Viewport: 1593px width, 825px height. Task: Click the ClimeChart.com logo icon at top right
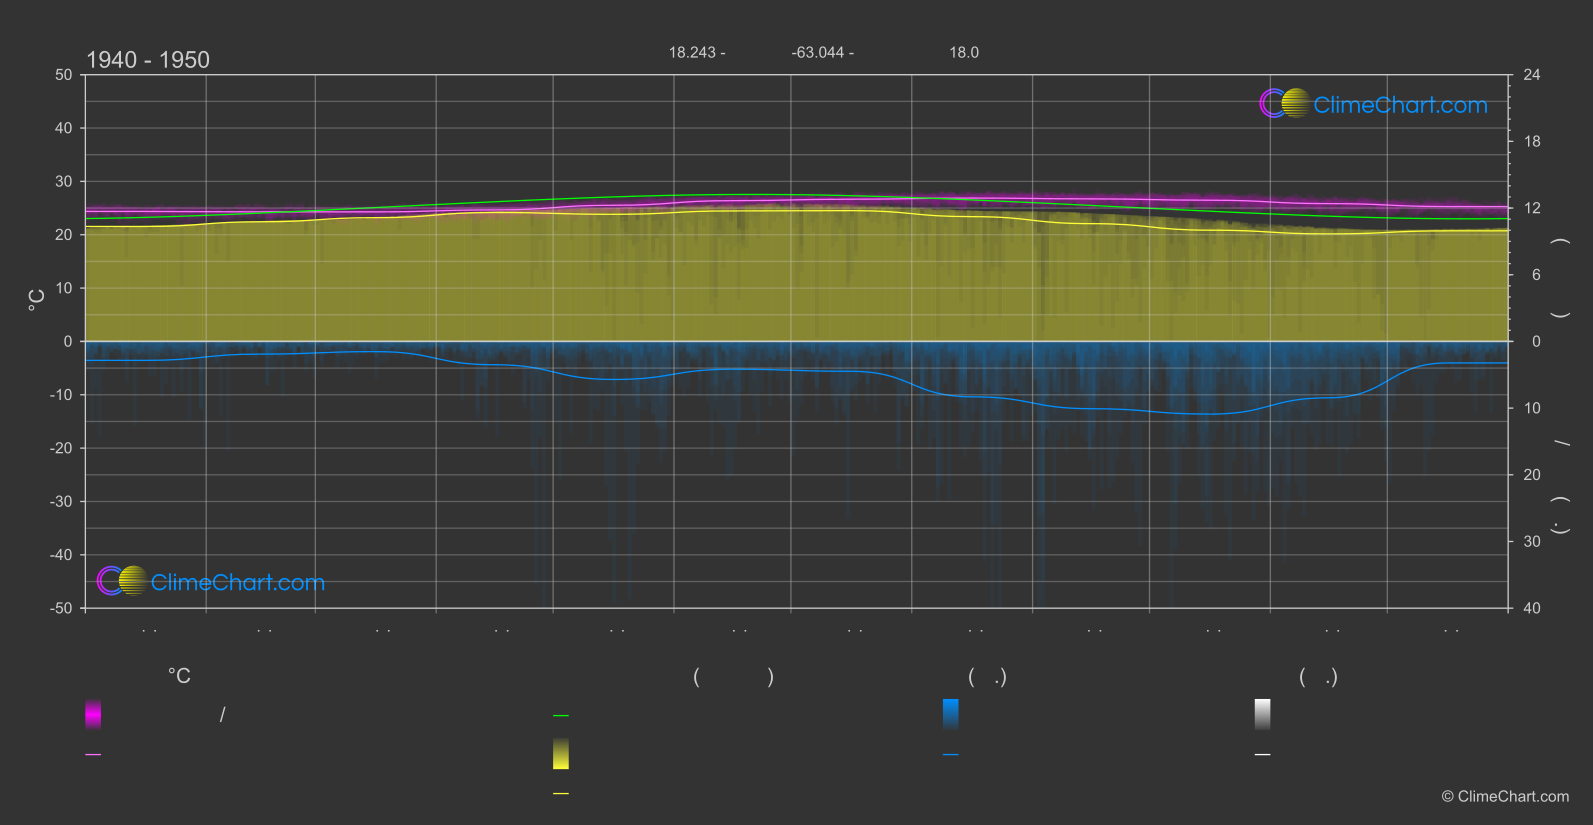(x=1284, y=104)
